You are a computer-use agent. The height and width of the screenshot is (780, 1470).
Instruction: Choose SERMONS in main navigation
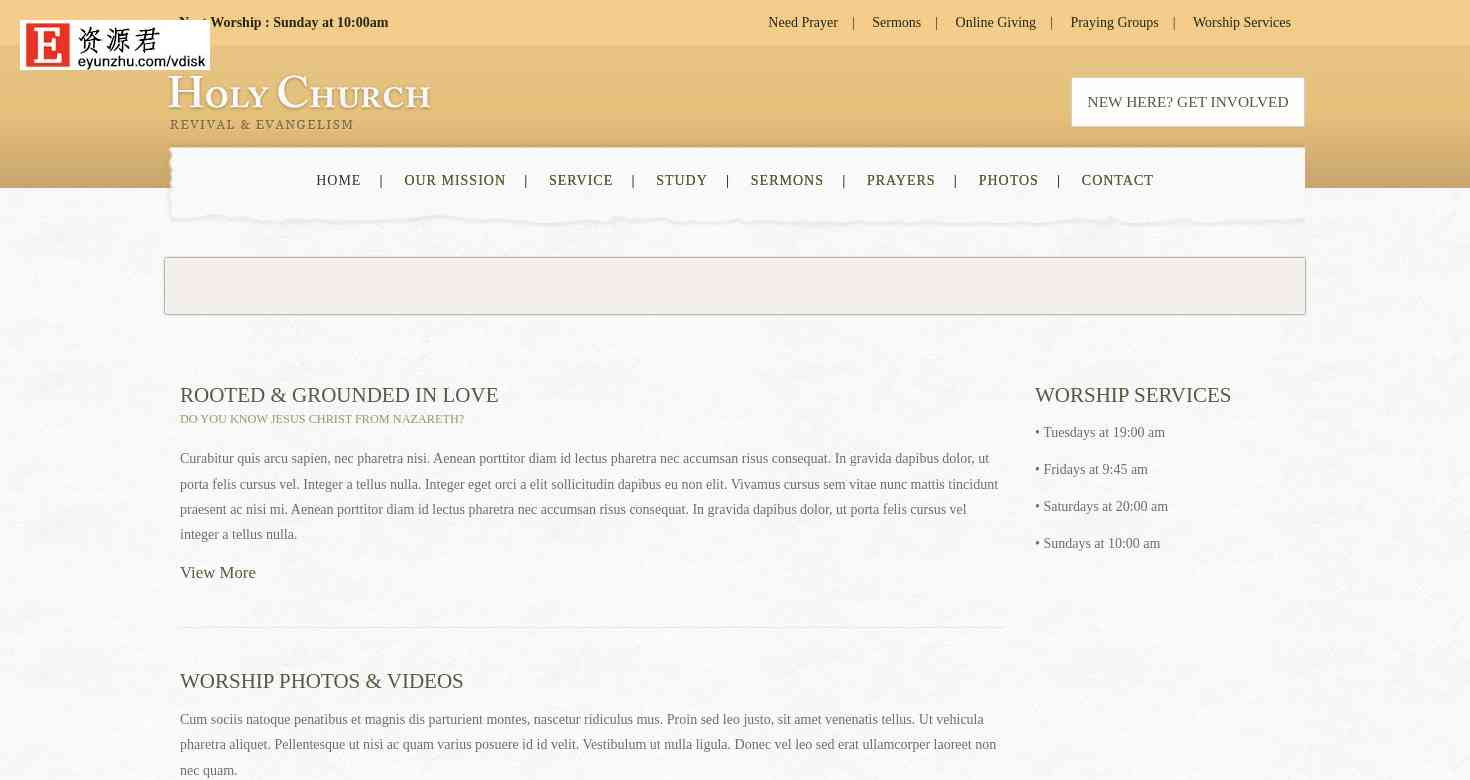787,181
